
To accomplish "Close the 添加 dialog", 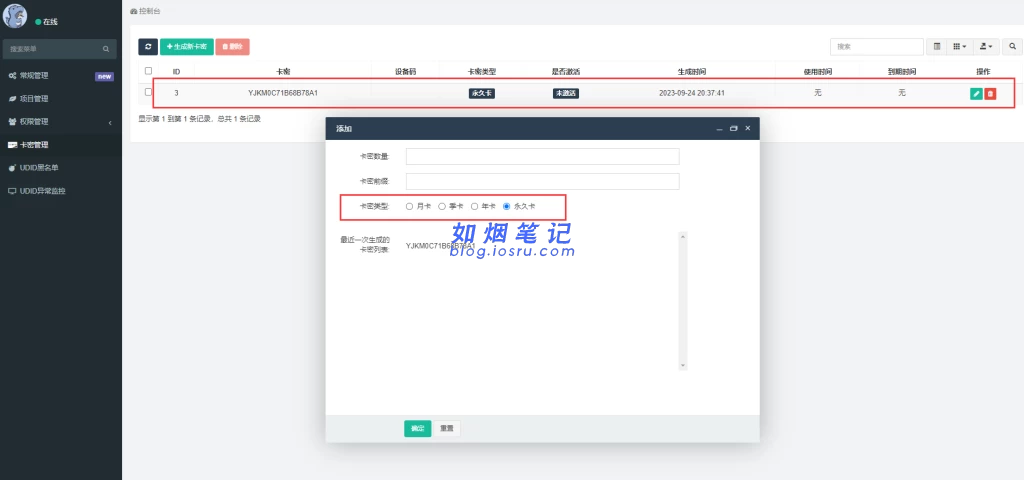I will (x=748, y=129).
